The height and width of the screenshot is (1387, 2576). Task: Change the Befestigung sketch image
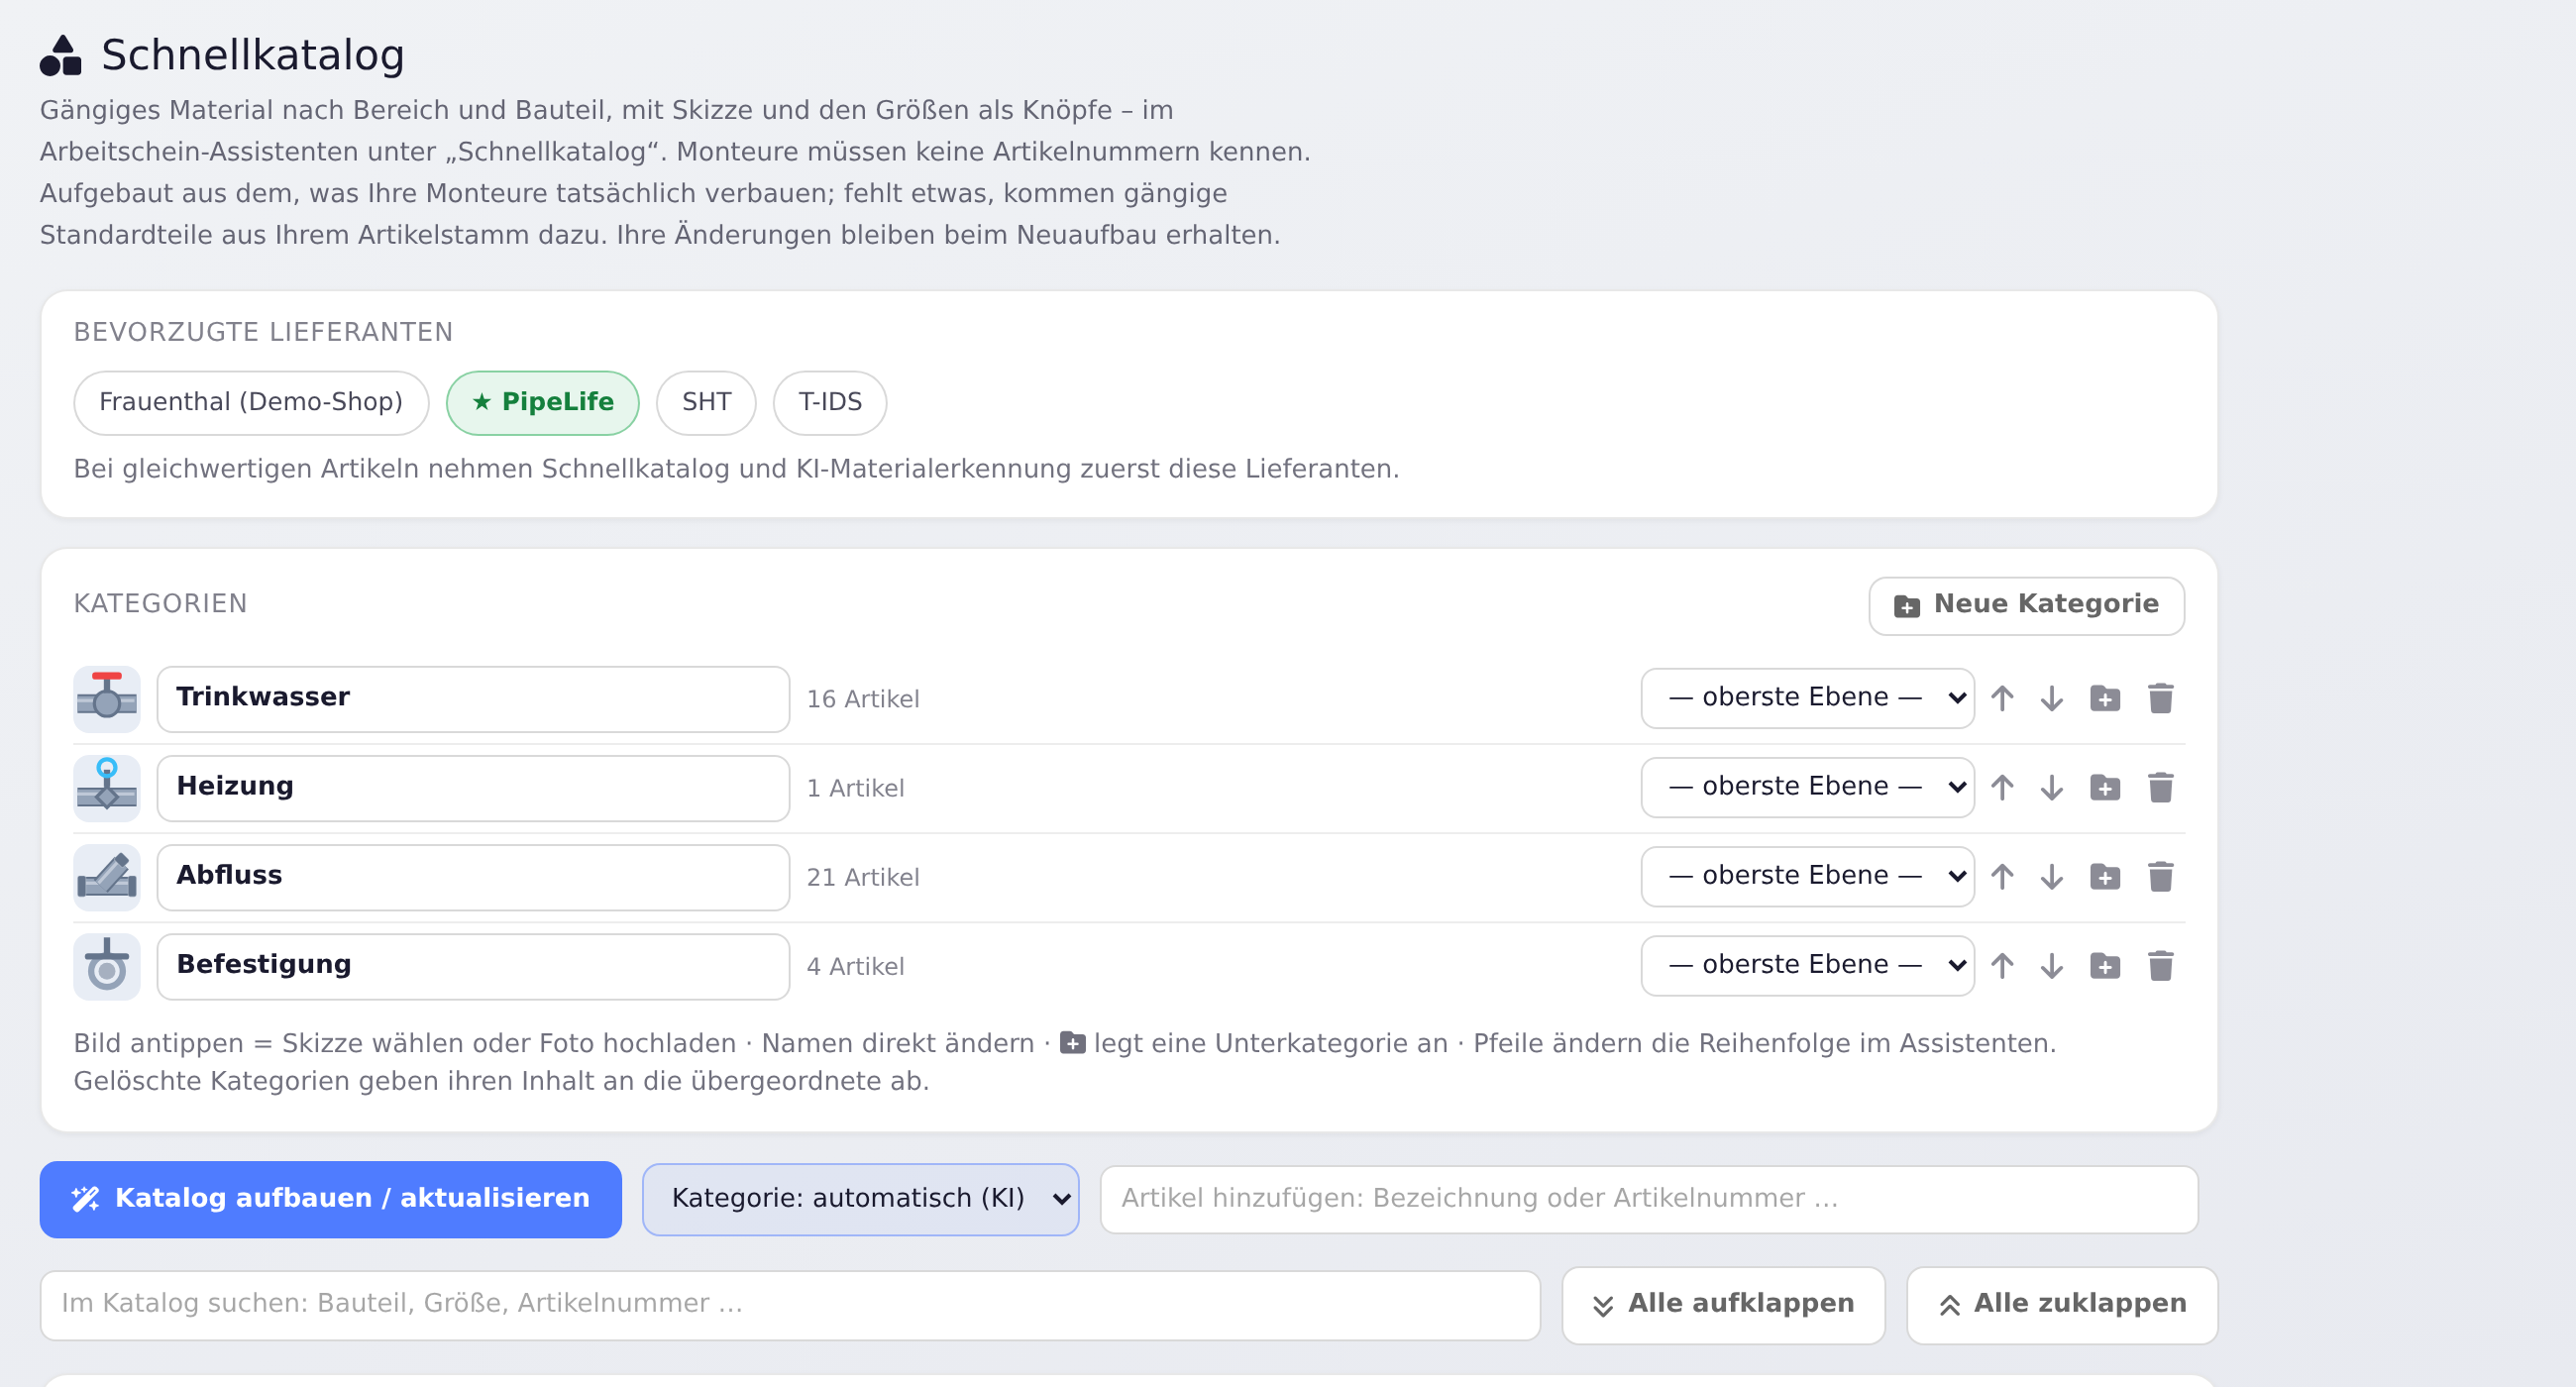(107, 965)
